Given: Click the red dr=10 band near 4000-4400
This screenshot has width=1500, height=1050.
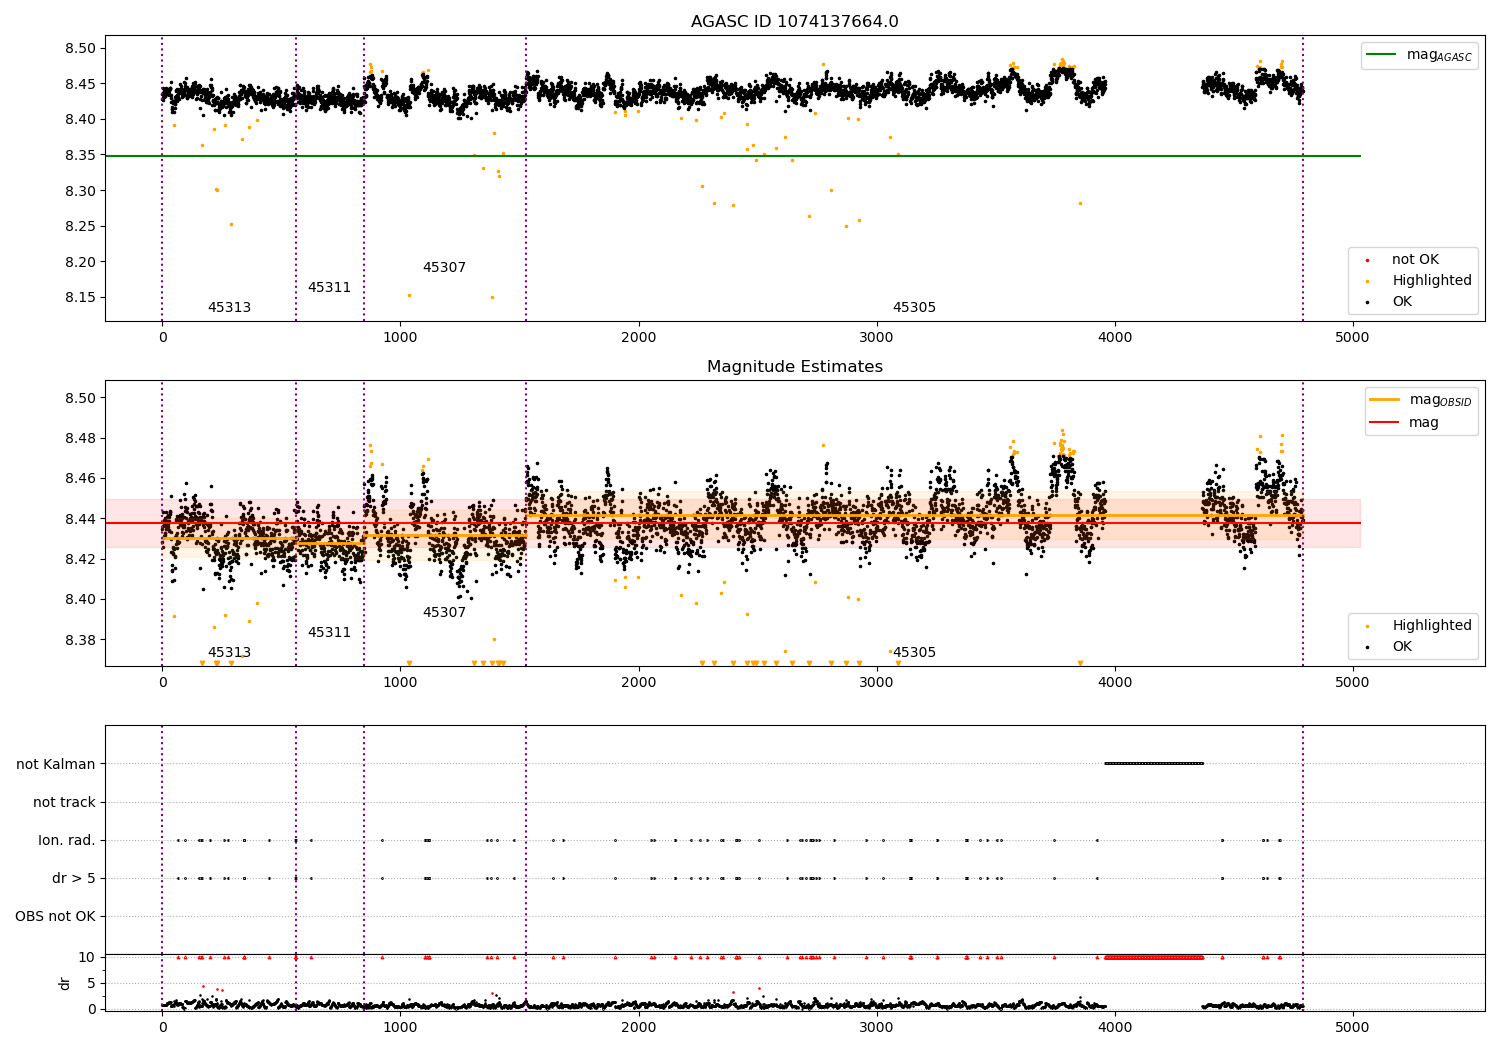Looking at the screenshot, I should coord(1154,958).
